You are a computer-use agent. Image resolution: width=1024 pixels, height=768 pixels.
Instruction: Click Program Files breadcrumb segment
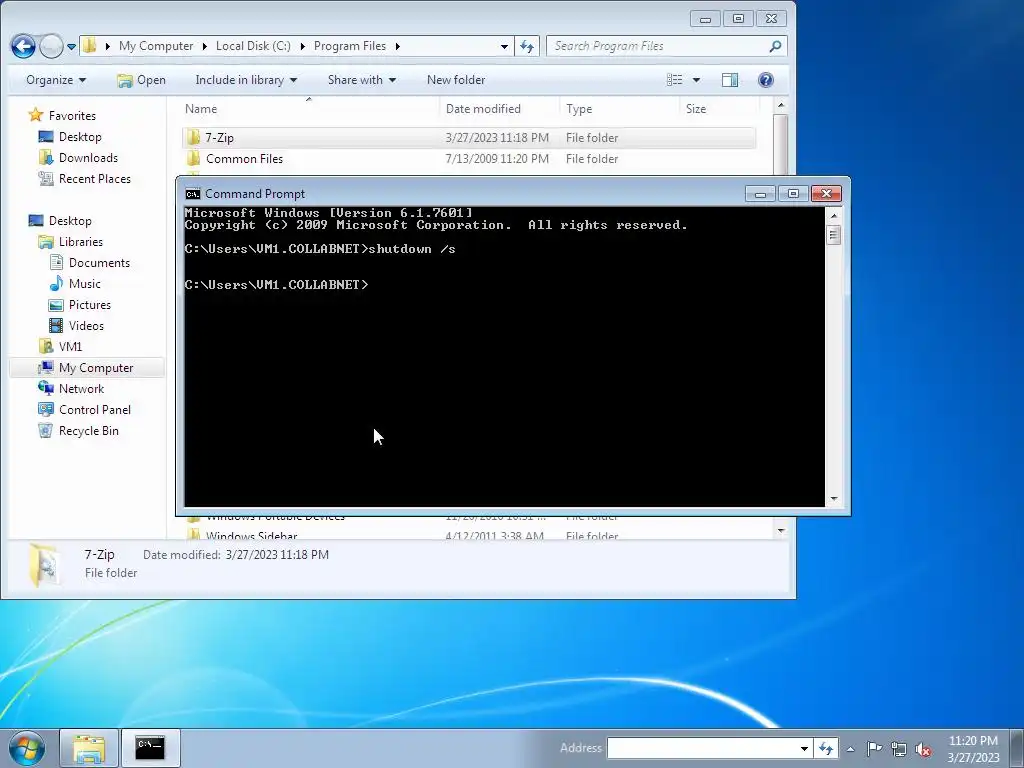(350, 46)
